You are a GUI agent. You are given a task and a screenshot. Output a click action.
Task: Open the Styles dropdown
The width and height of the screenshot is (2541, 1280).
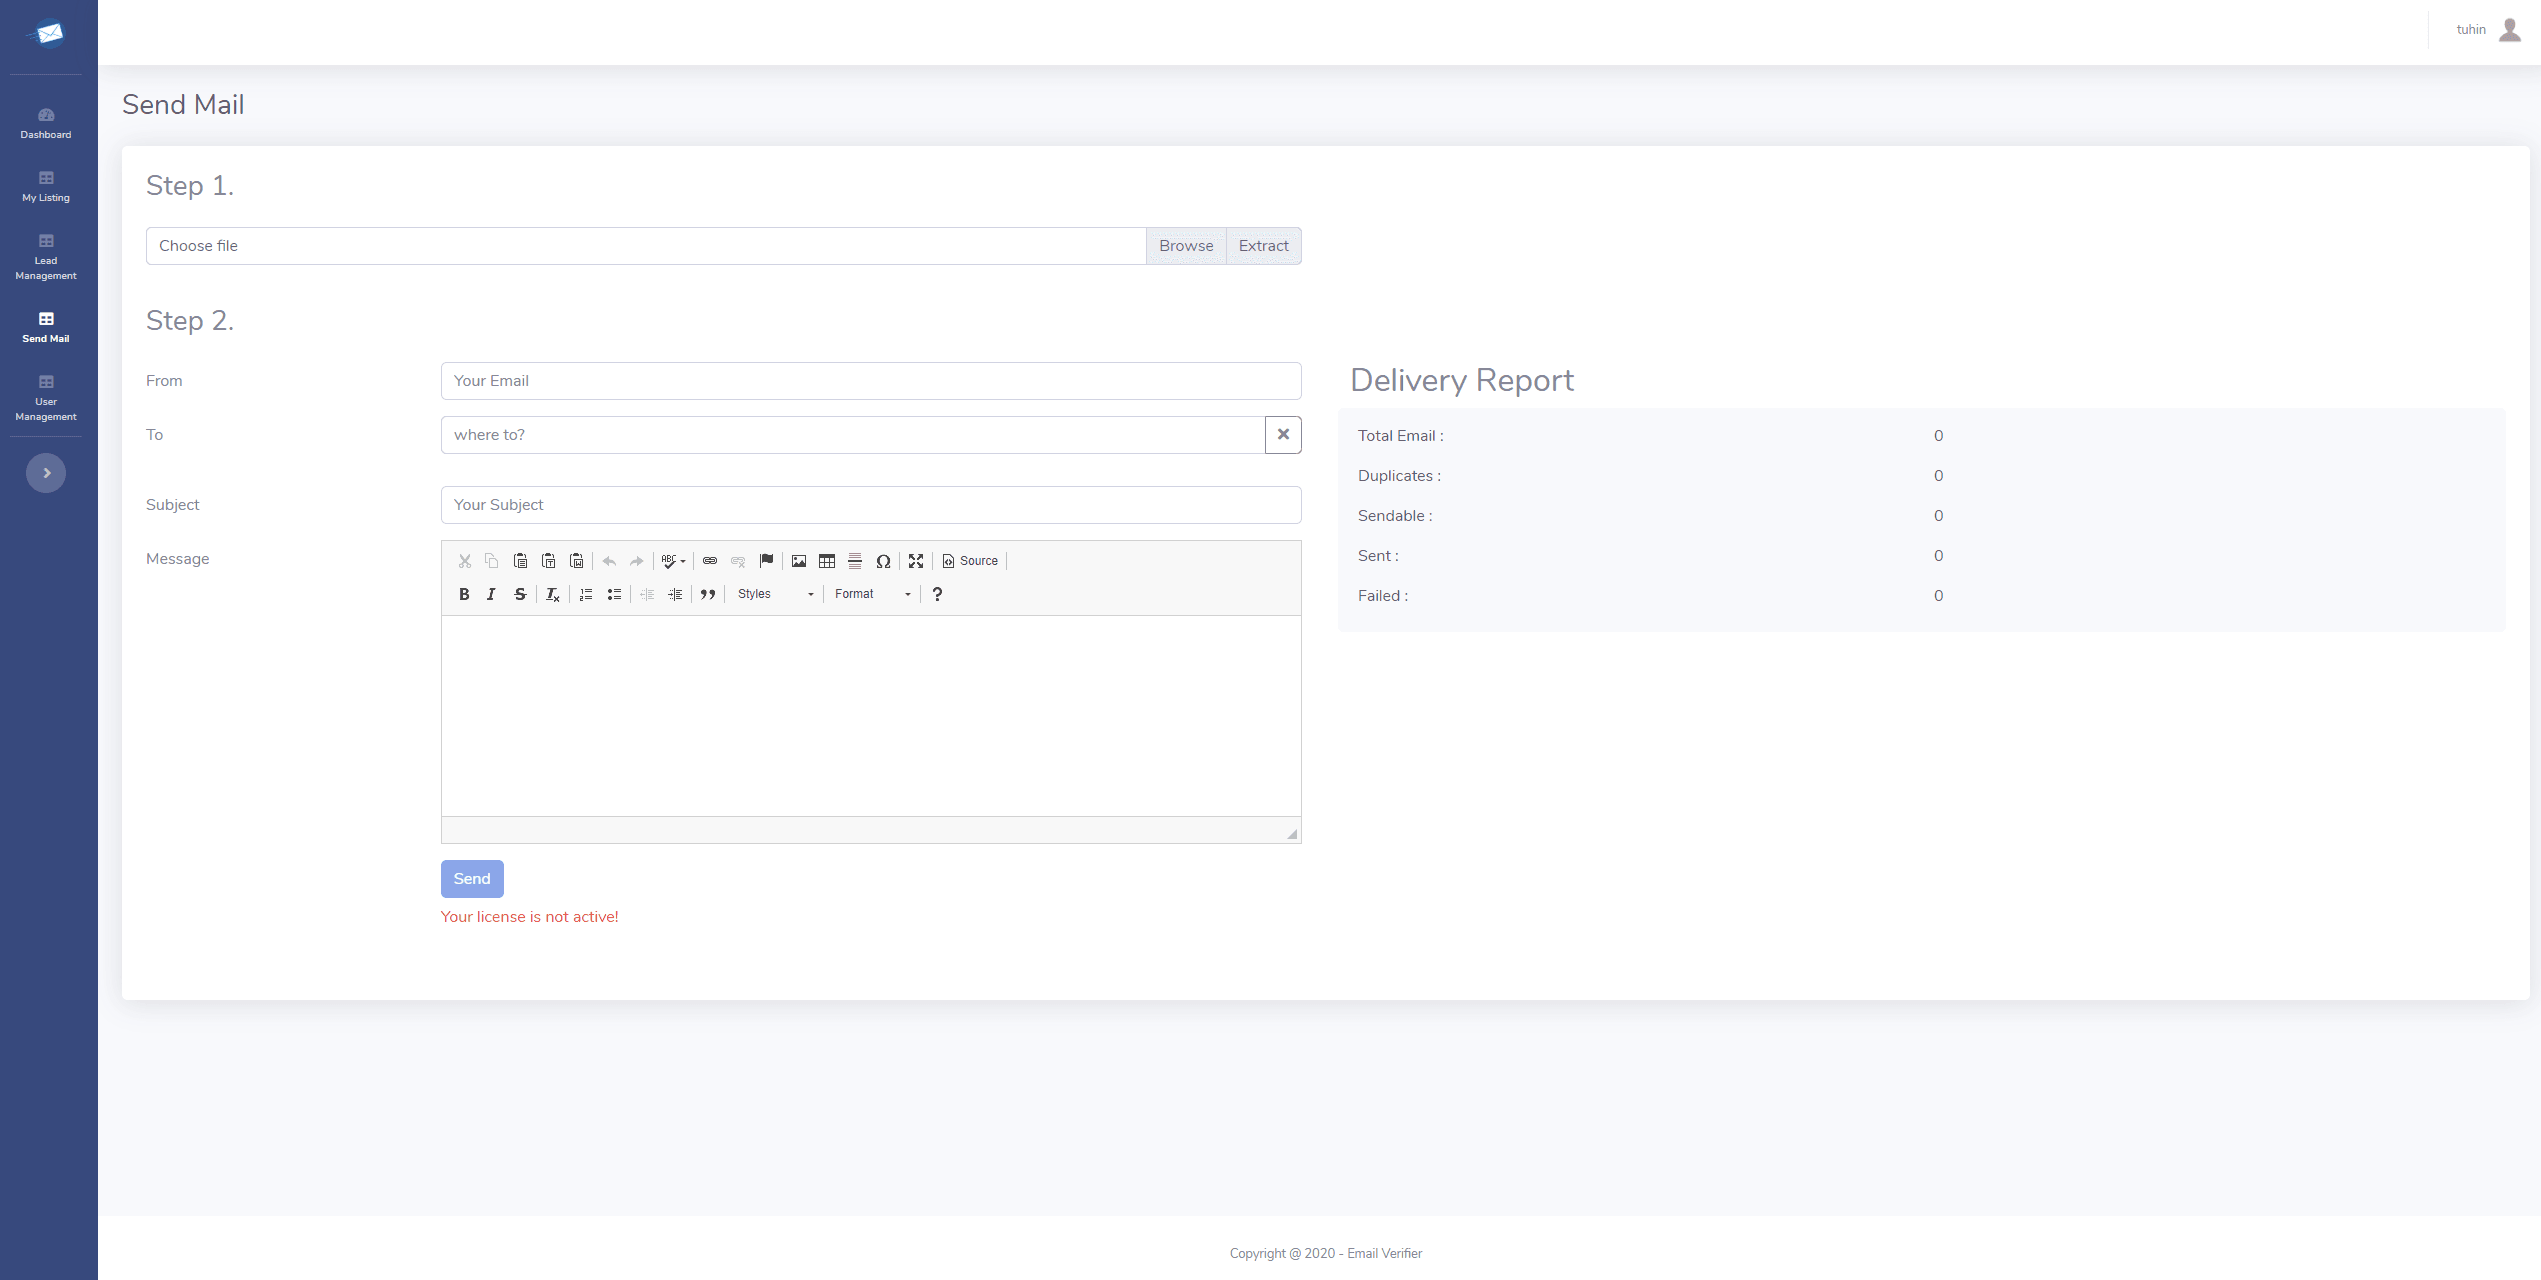coord(776,594)
